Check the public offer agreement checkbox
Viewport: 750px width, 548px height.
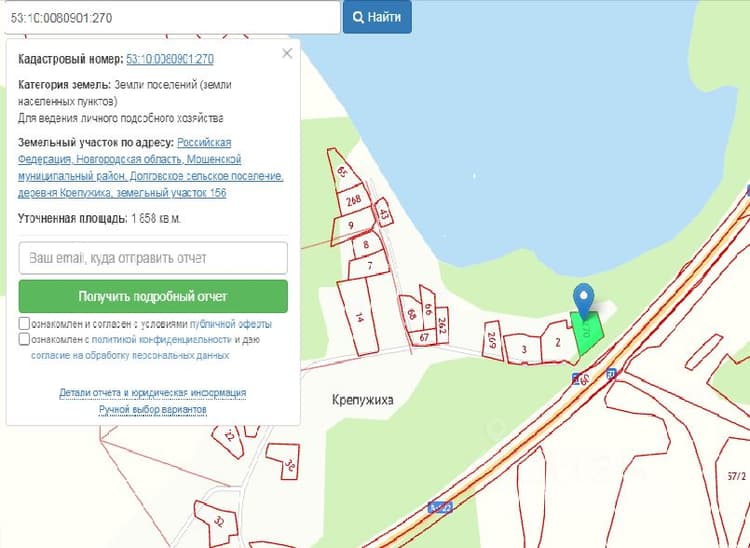click(x=24, y=323)
